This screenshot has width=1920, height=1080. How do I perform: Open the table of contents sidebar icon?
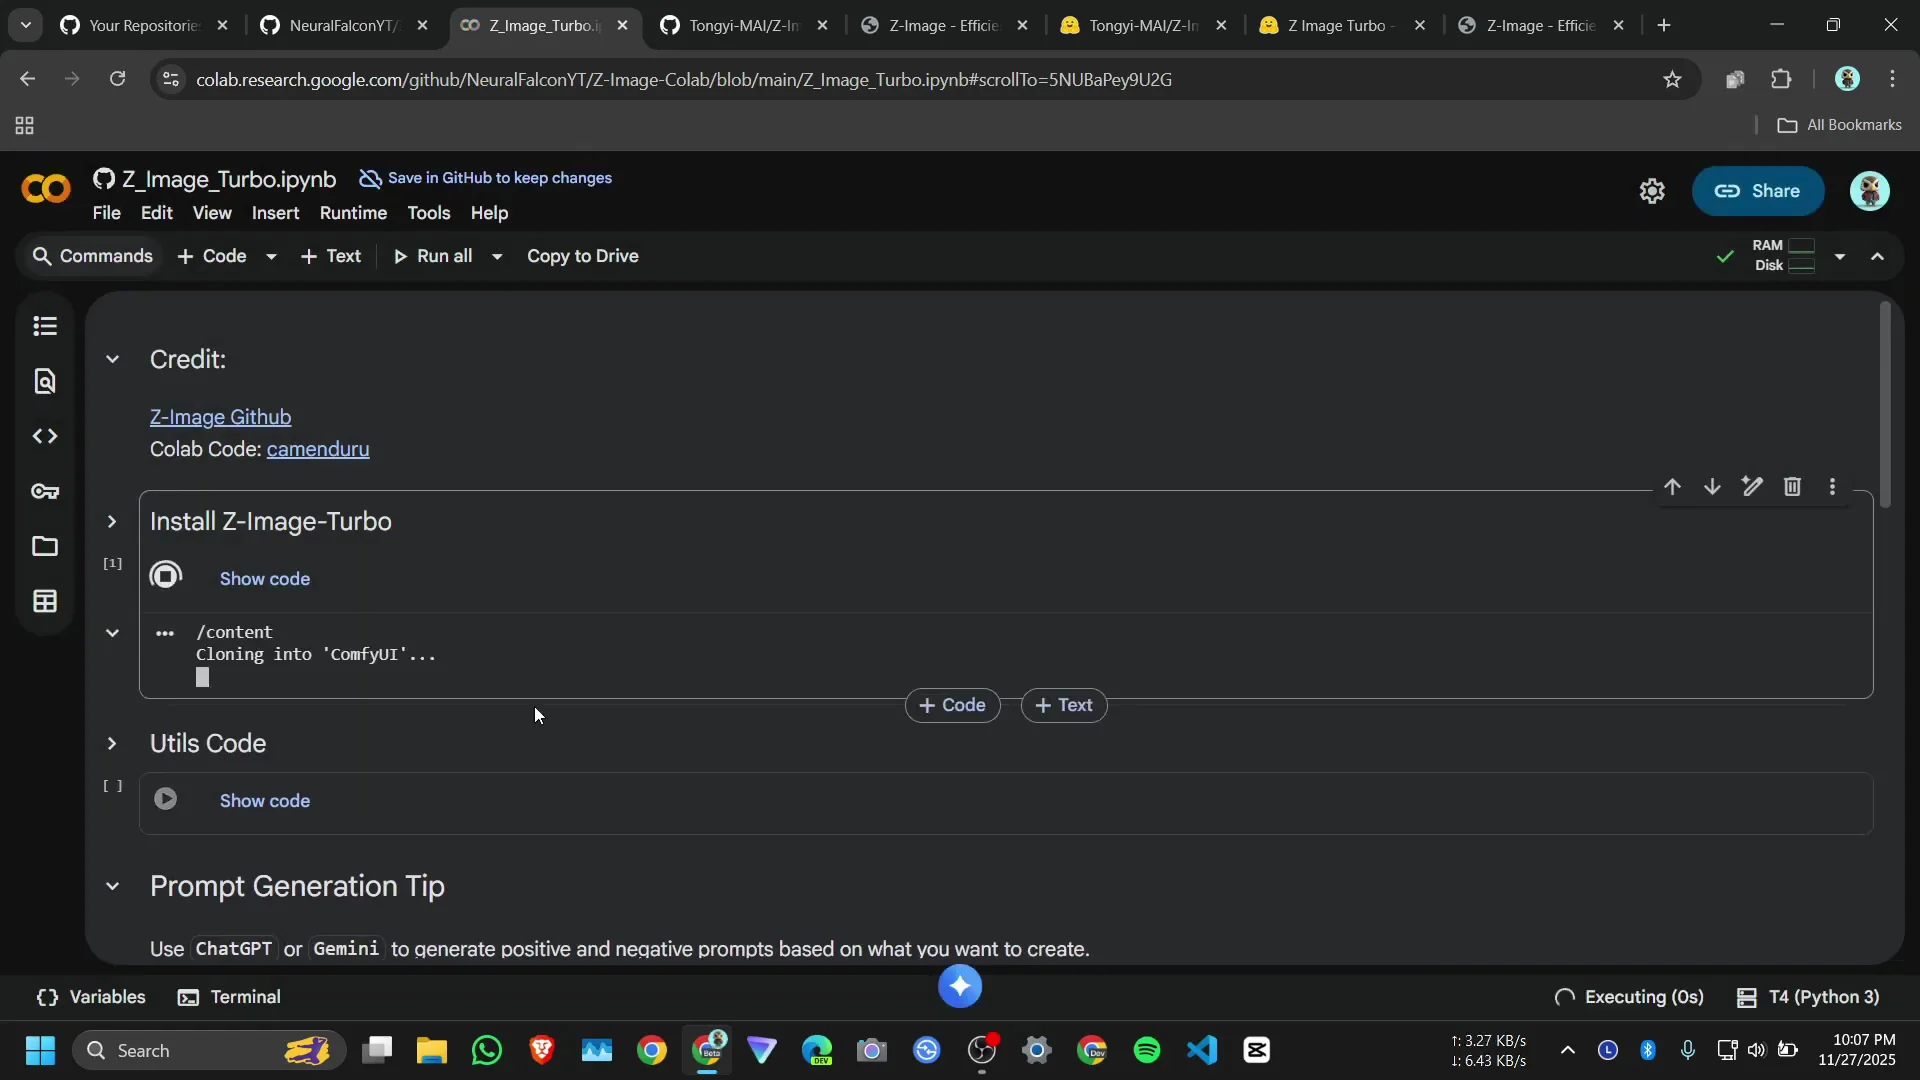click(45, 326)
